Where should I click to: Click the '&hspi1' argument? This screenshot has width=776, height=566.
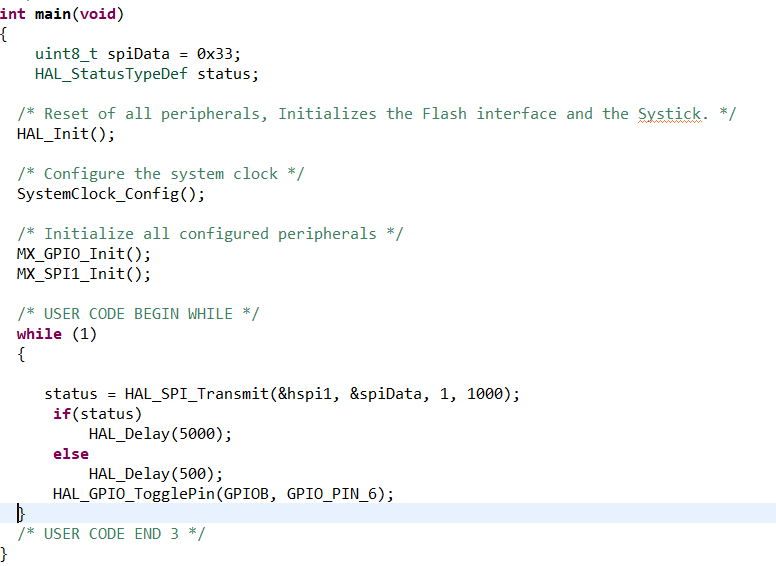click(304, 394)
